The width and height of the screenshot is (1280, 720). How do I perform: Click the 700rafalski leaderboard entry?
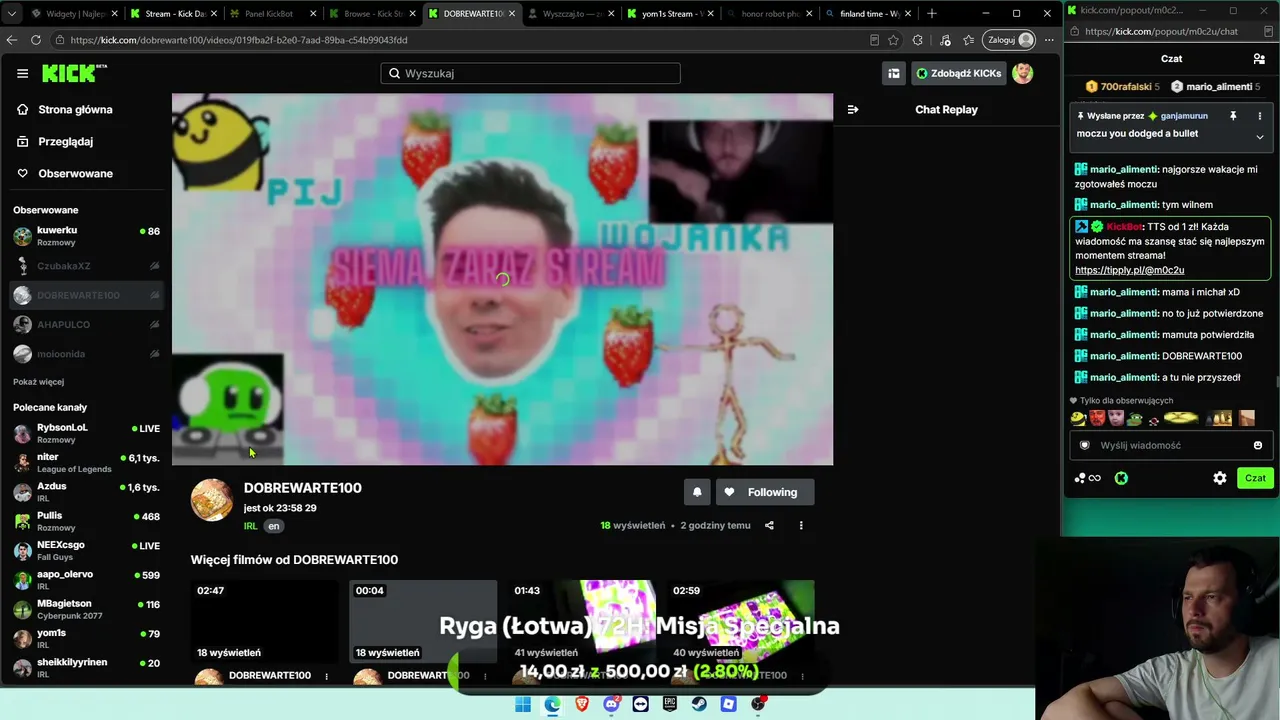pos(1122,87)
